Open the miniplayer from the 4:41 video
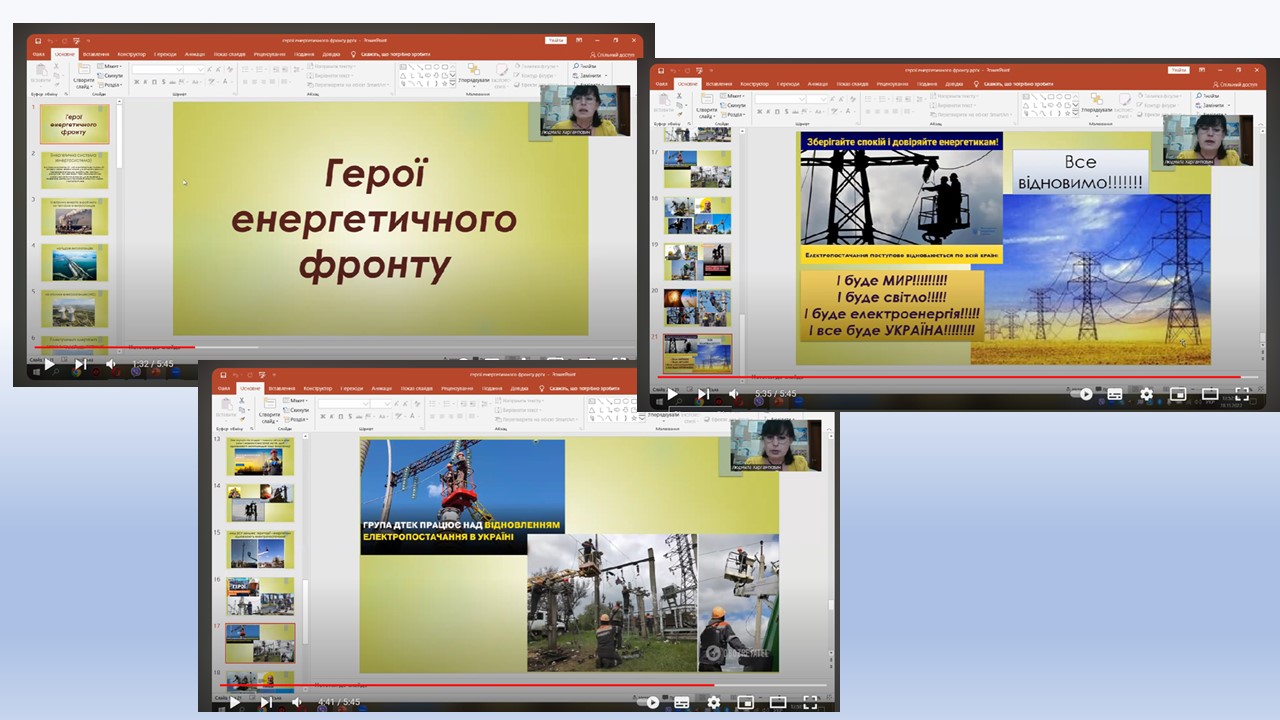The image size is (1280, 720). coord(745,702)
